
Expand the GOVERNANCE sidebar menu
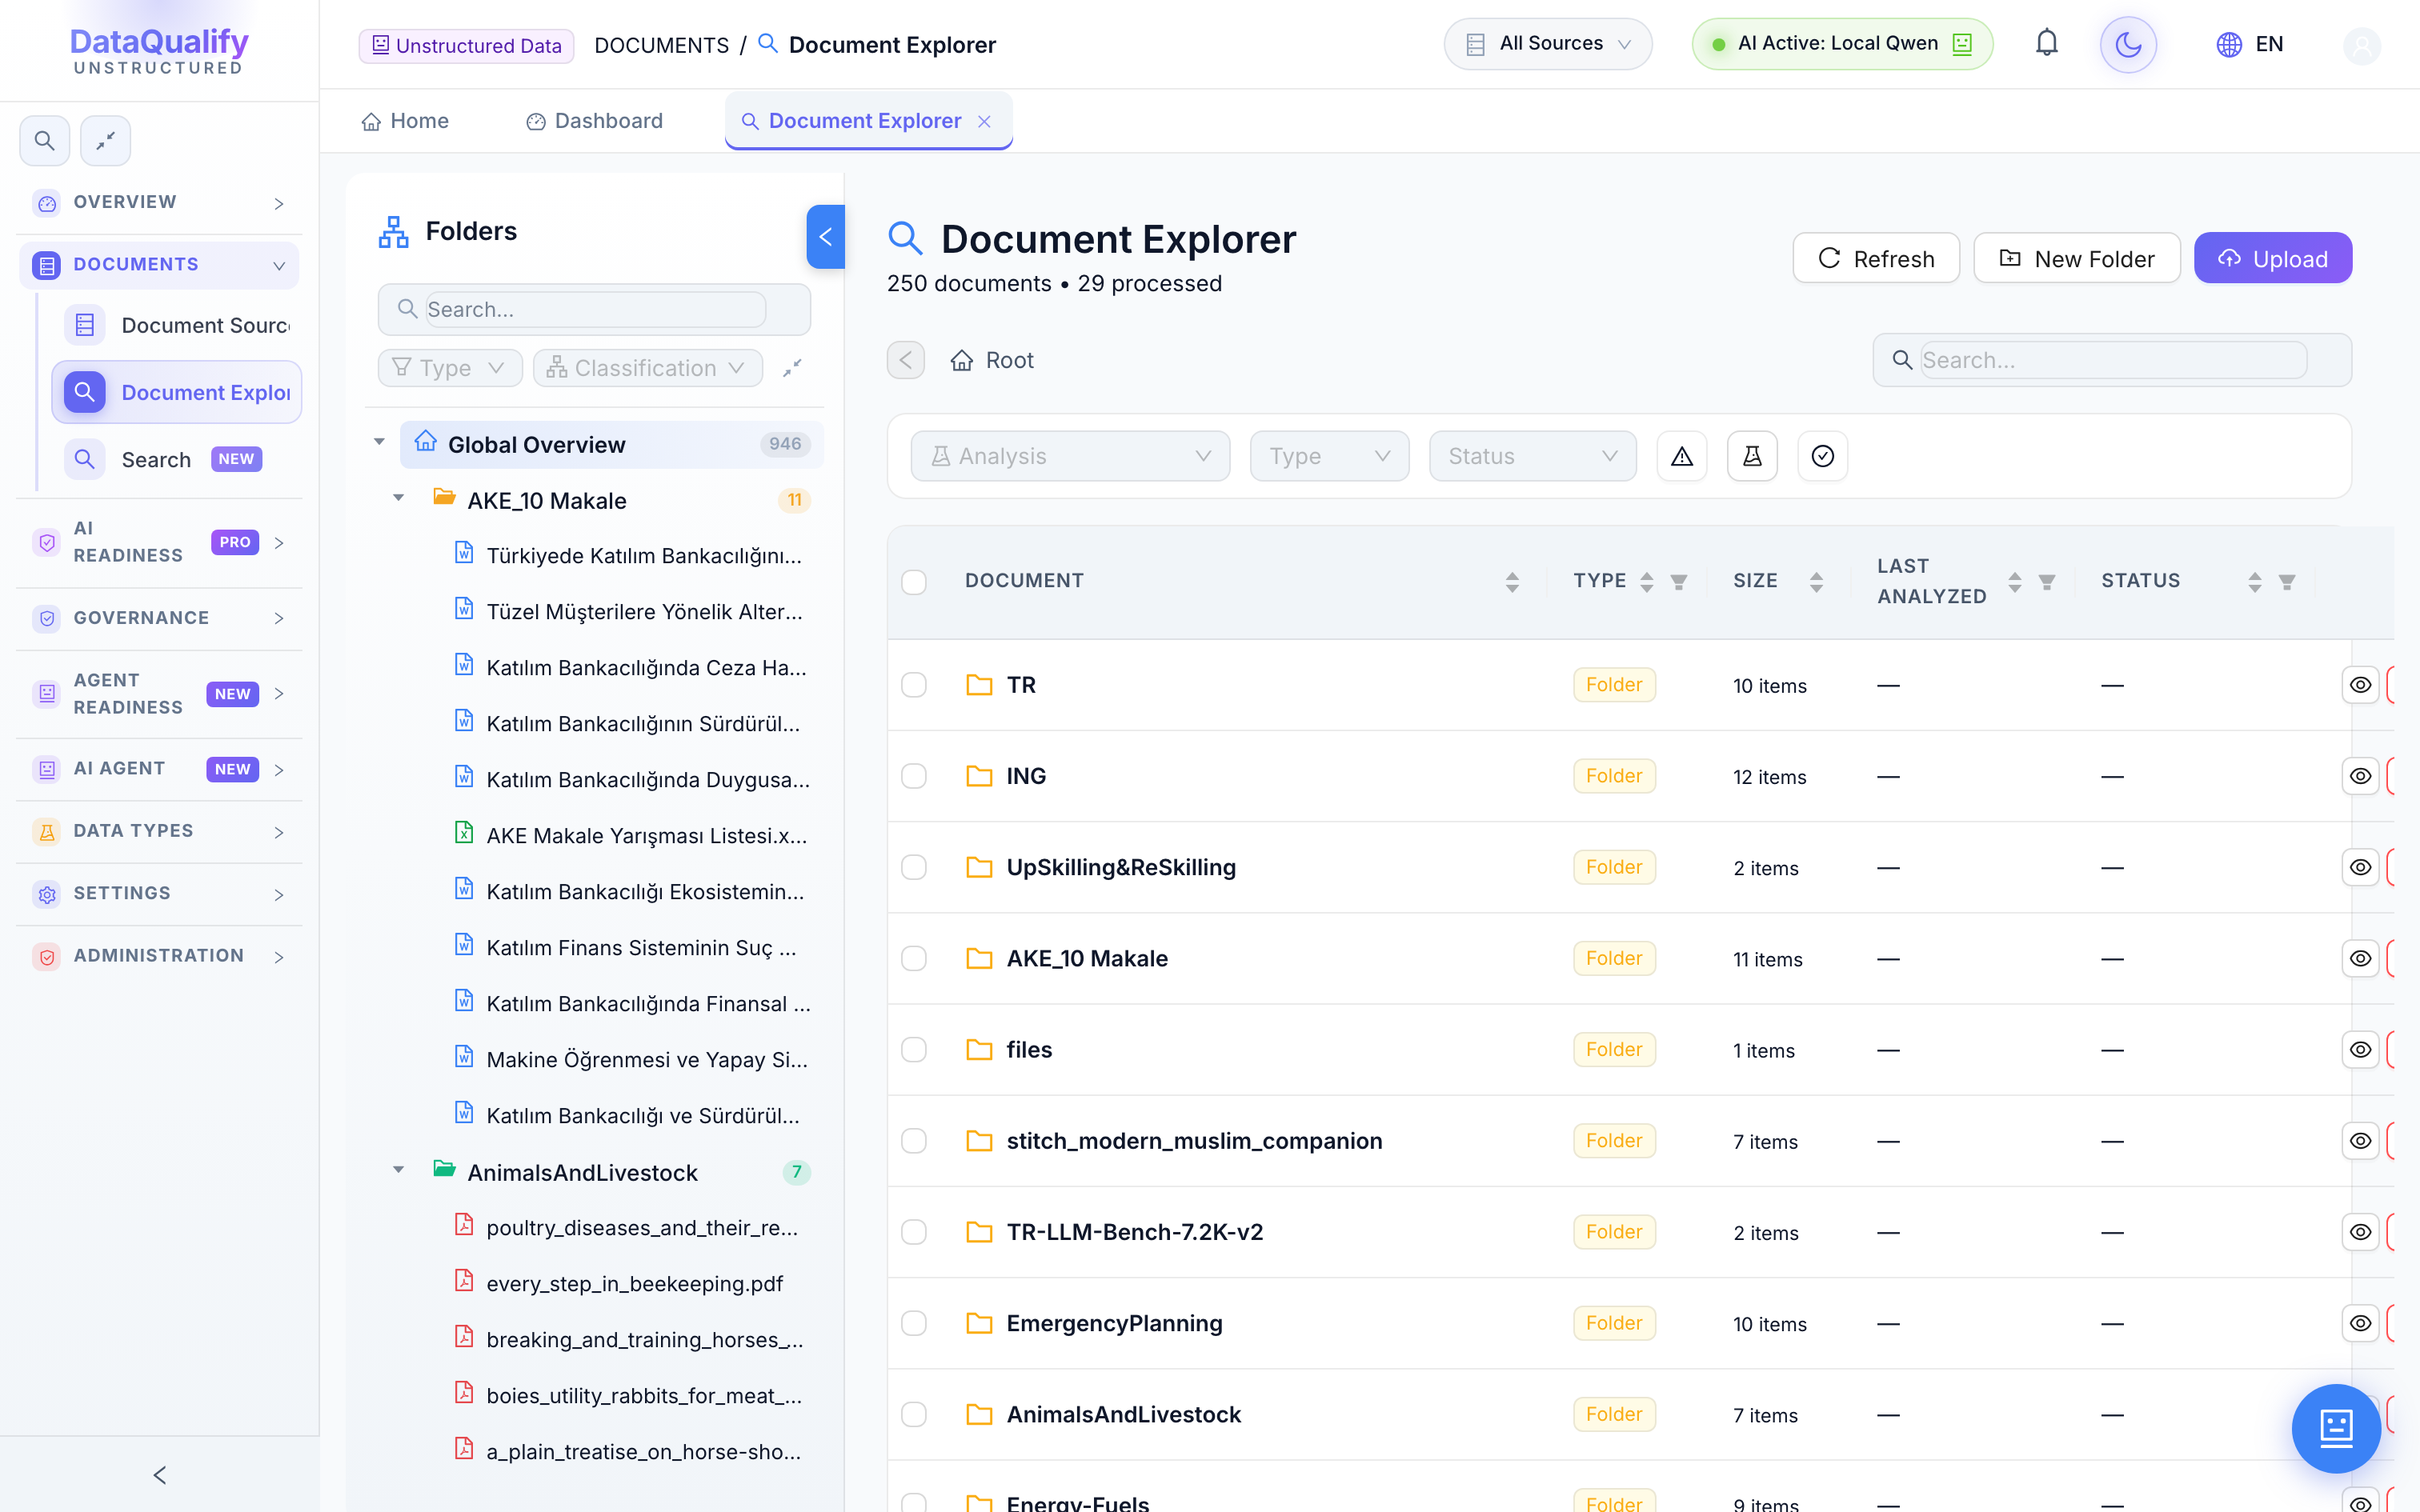160,618
